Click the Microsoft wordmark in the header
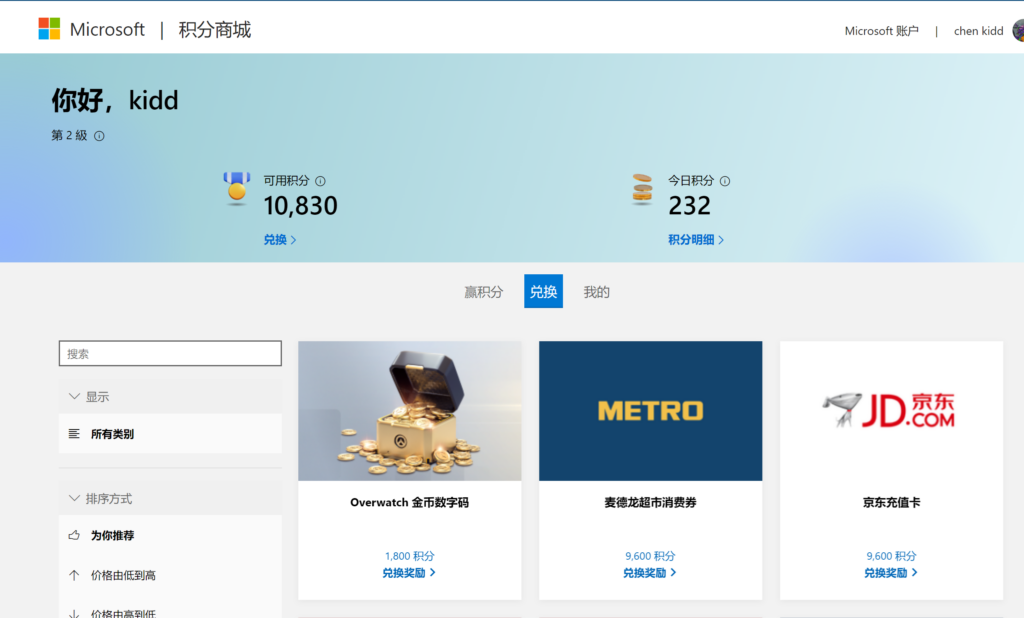Screen dimensions: 1024x618 pyautogui.click(x=107, y=29)
